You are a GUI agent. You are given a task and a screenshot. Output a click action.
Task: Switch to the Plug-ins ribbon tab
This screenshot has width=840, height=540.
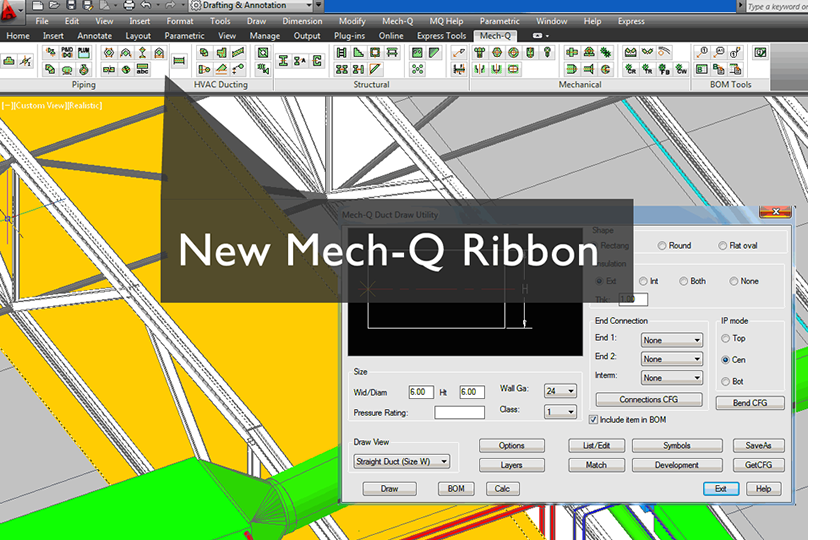click(x=349, y=36)
